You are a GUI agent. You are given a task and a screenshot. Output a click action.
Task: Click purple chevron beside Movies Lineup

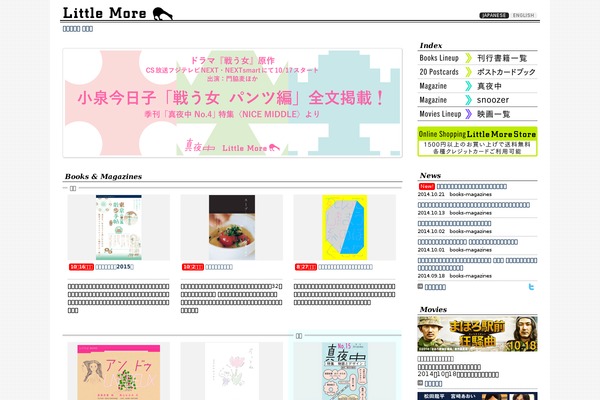468,114
